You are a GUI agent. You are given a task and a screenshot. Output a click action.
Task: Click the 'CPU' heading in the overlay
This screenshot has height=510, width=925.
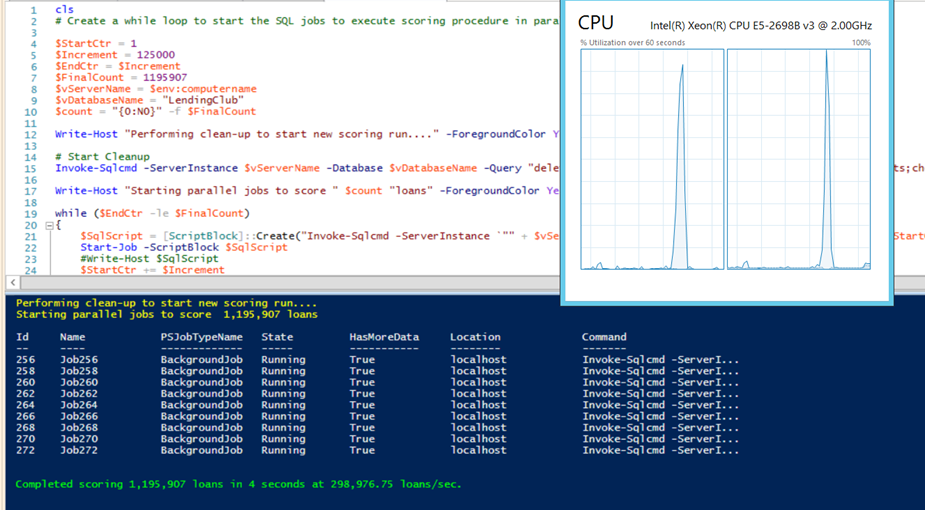[596, 22]
